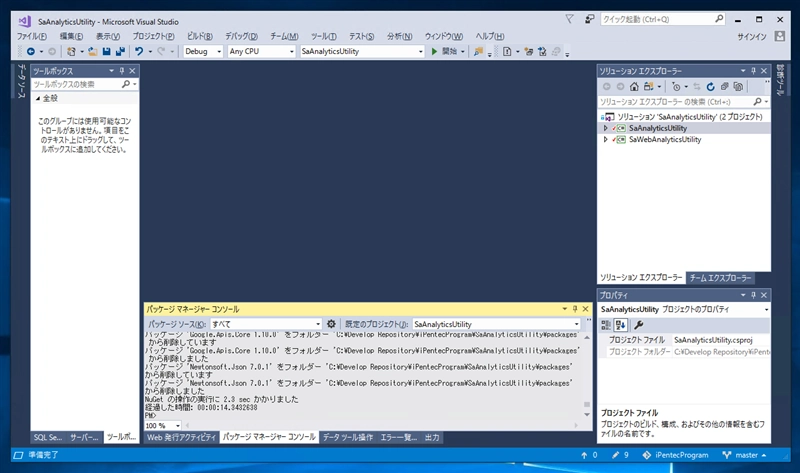800x473 pixels.
Task: Click the Categorized view icon in Properties
Action: coord(606,325)
